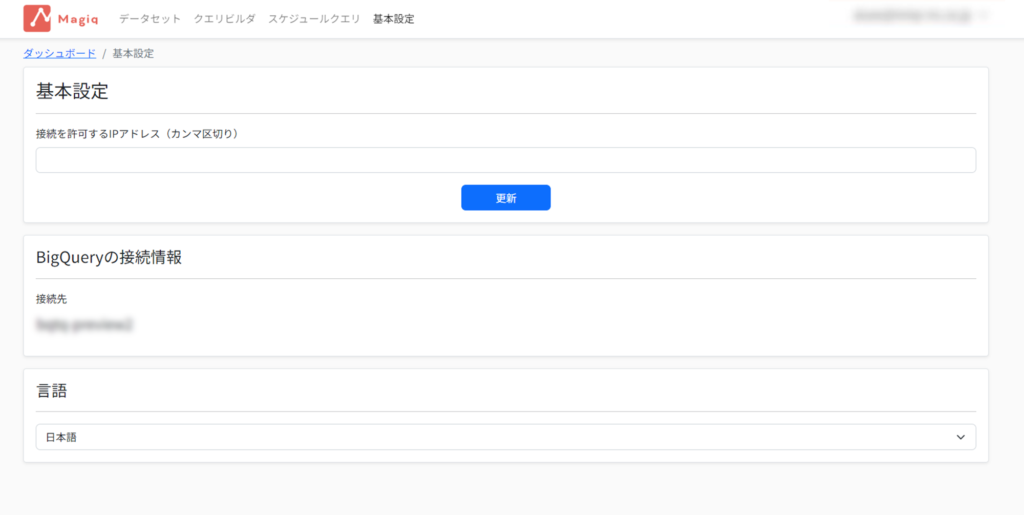Screen dimensions: 1024x515
Task: Click the 接続先 label
Action: click(51, 299)
